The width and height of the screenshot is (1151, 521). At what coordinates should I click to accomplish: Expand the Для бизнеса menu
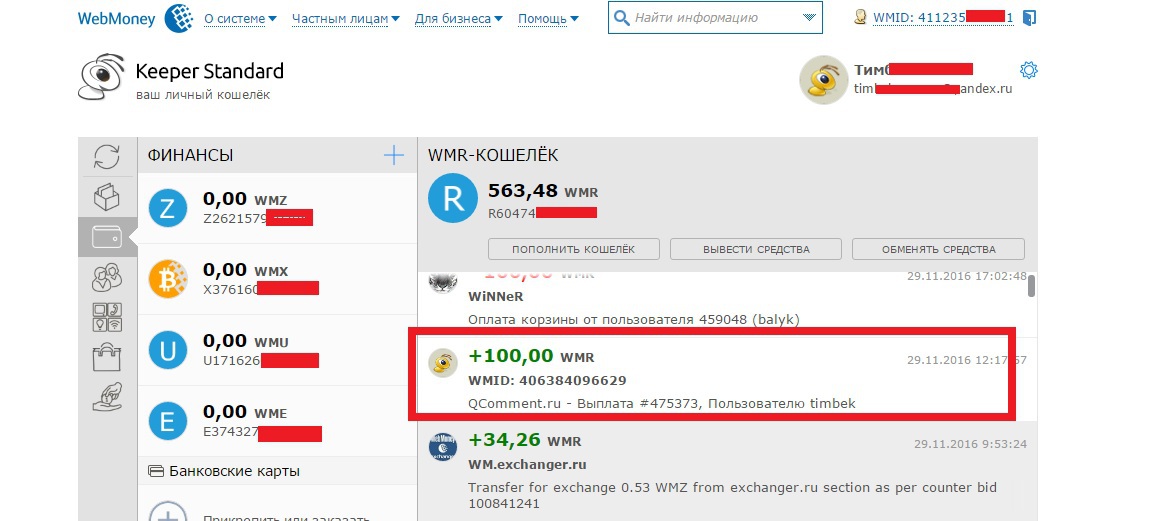pyautogui.click(x=459, y=18)
